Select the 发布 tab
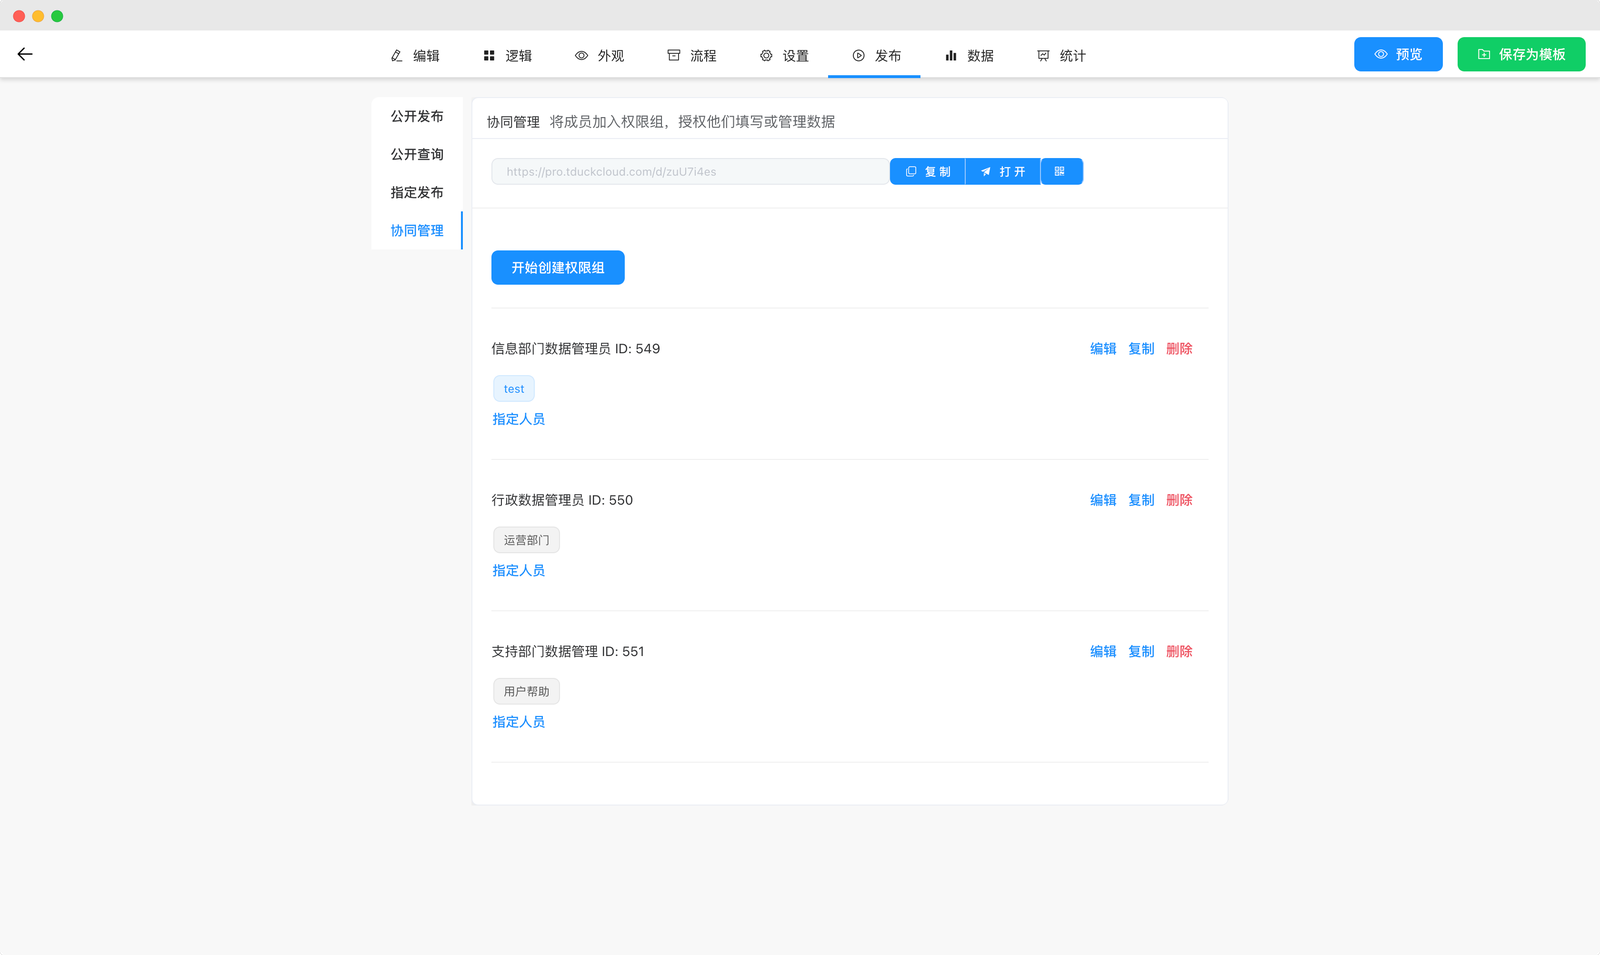This screenshot has height=955, width=1600. pos(876,56)
